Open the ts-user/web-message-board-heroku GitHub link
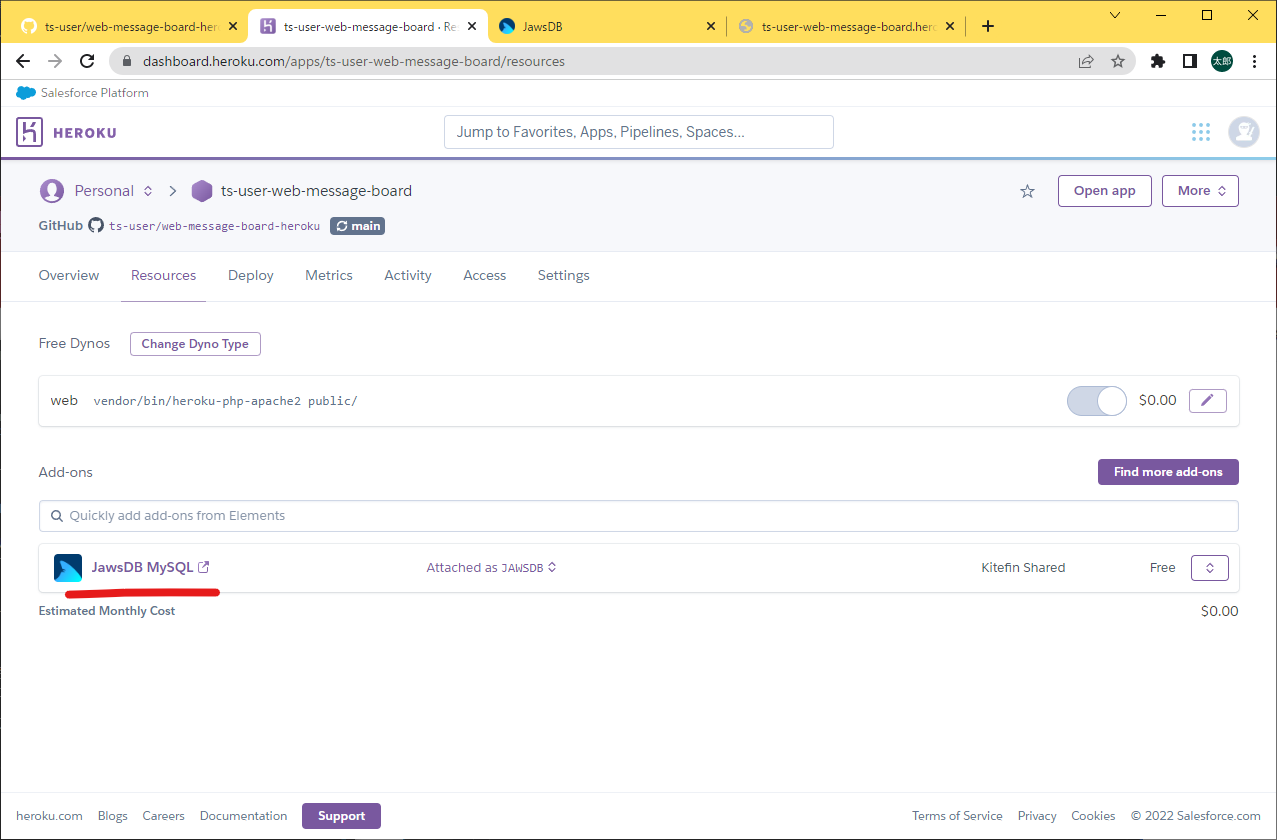This screenshot has height=840, width=1277. pyautogui.click(x=214, y=226)
